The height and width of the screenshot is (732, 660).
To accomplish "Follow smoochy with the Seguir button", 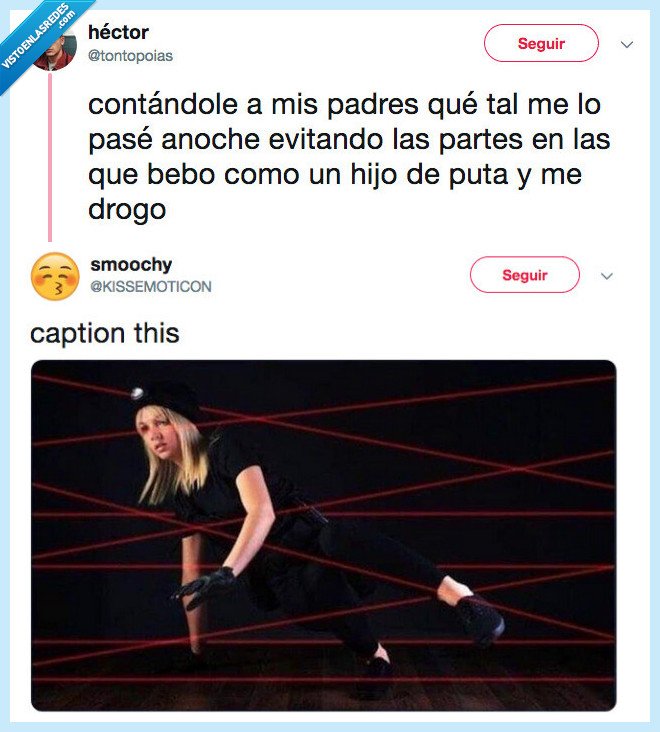I will (x=525, y=275).
